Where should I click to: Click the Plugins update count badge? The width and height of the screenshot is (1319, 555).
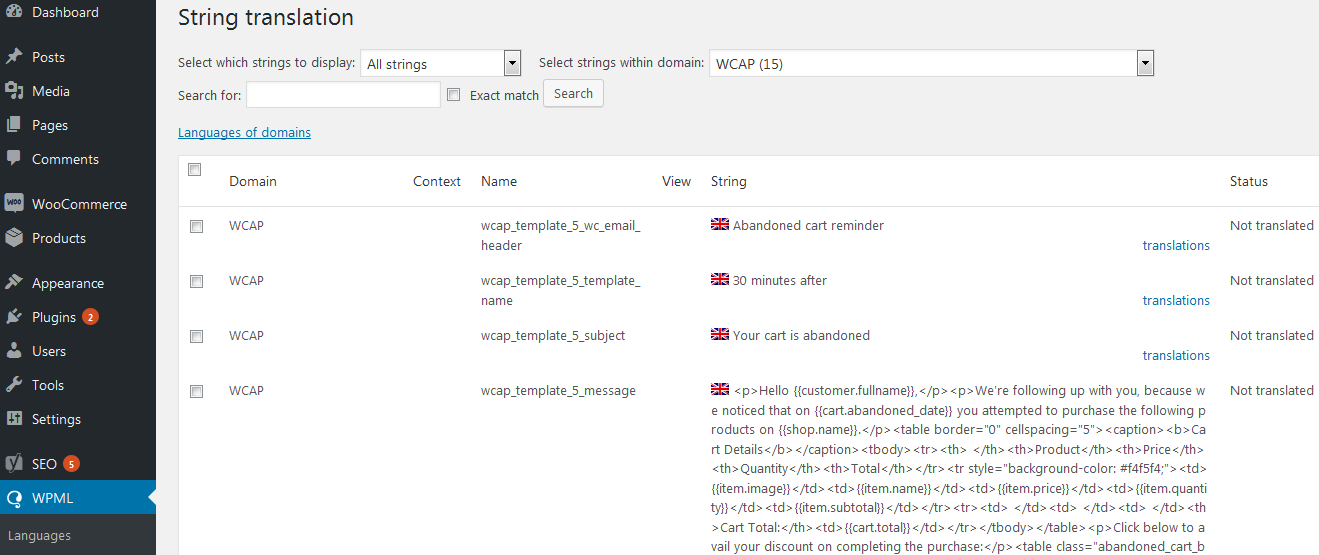[x=90, y=317]
